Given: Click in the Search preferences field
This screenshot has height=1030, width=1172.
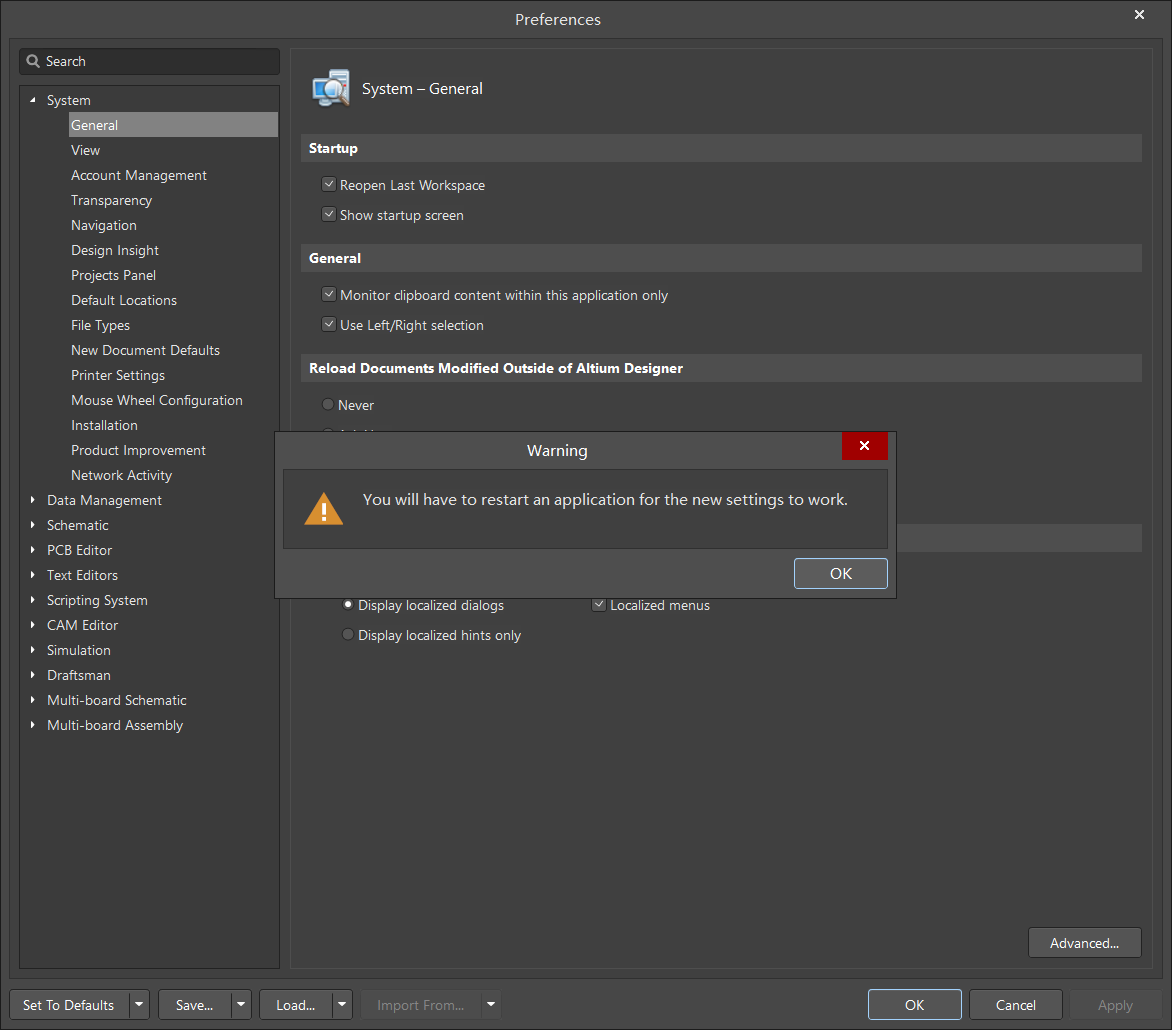Looking at the screenshot, I should click(x=149, y=61).
